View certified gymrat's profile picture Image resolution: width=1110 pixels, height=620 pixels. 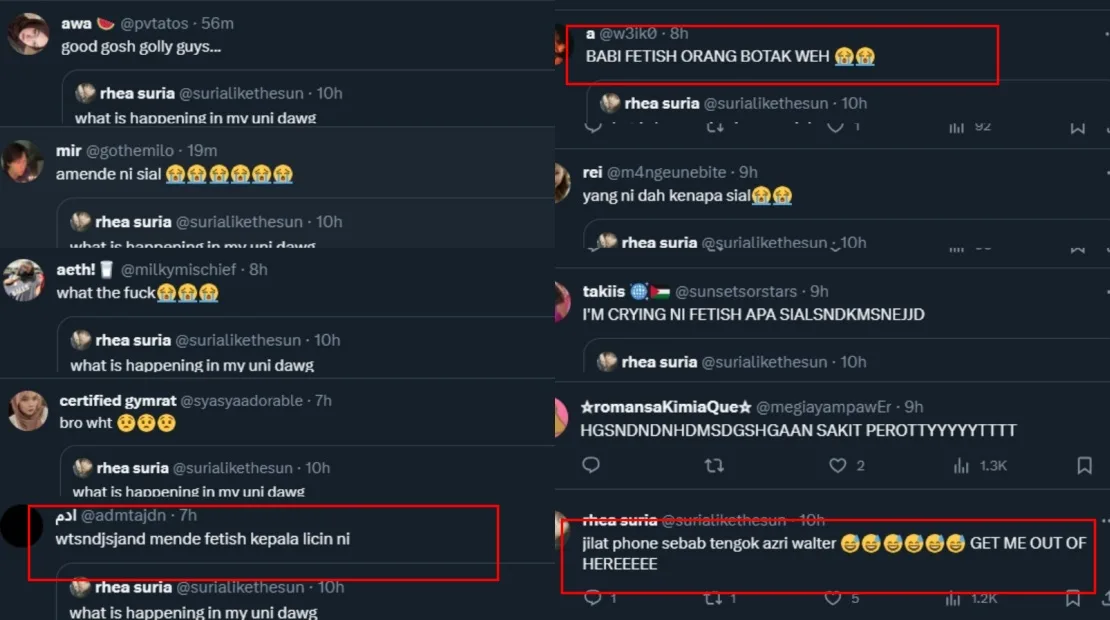point(27,410)
